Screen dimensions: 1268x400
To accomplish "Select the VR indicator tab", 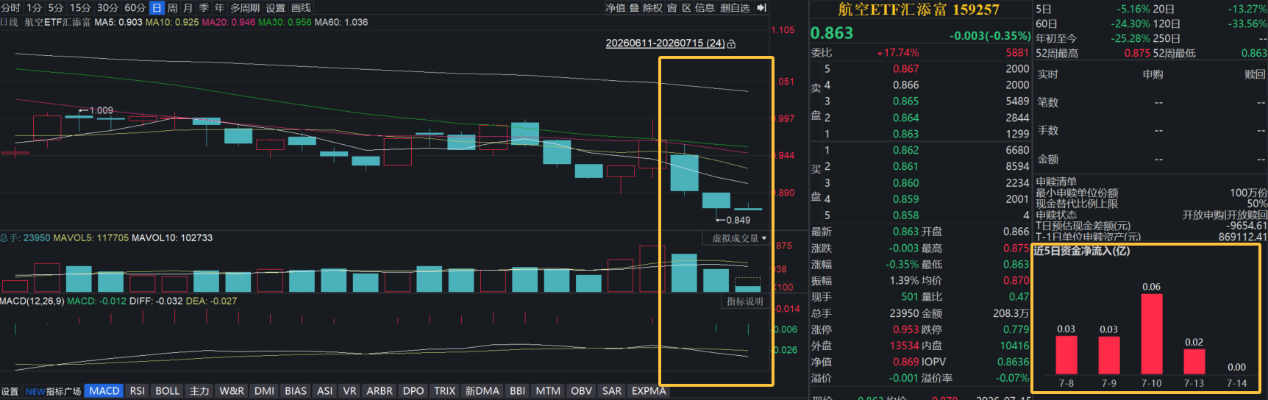I will [349, 391].
